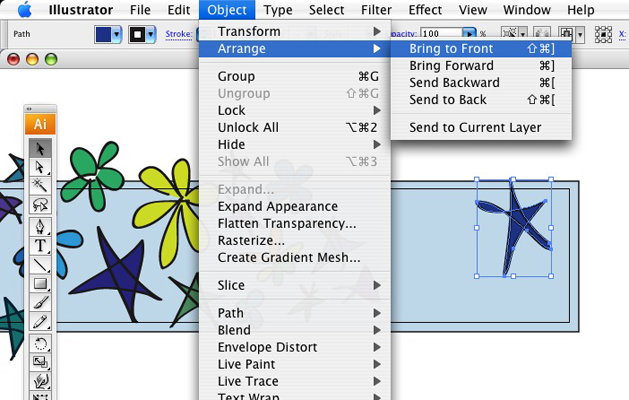This screenshot has width=629, height=400.
Task: Select the Lasso tool
Action: (x=40, y=205)
